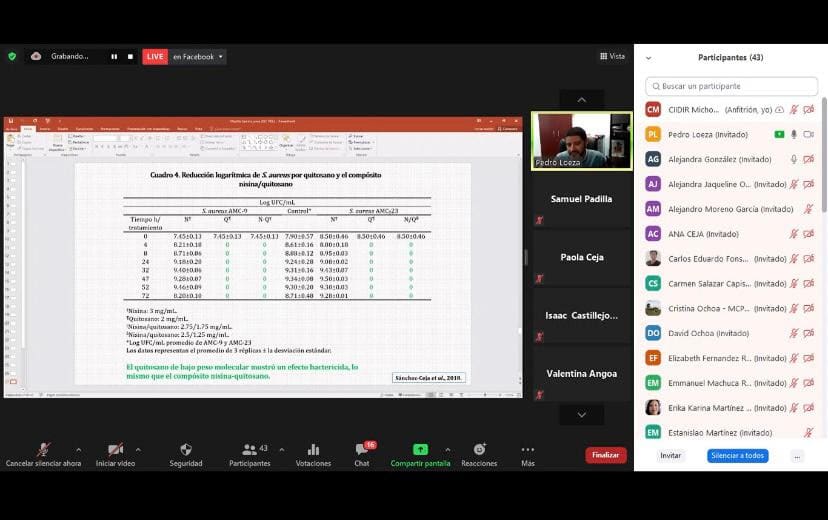
Task: Click the red Finalizar button
Action: [605, 455]
